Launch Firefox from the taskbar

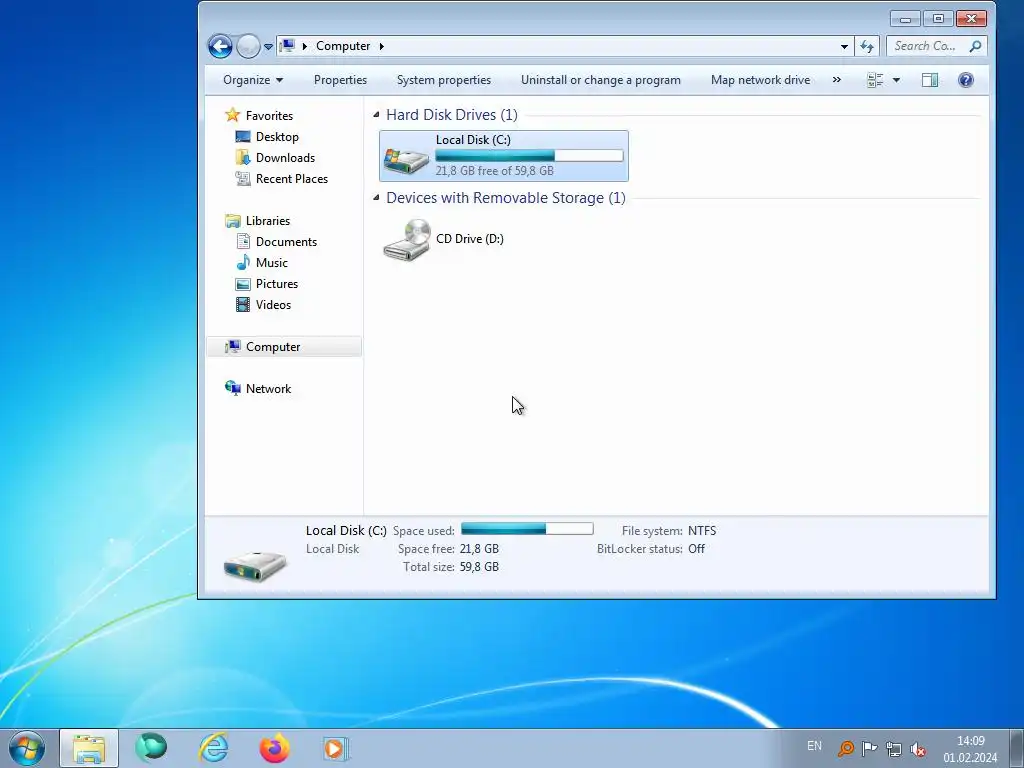[x=274, y=748]
